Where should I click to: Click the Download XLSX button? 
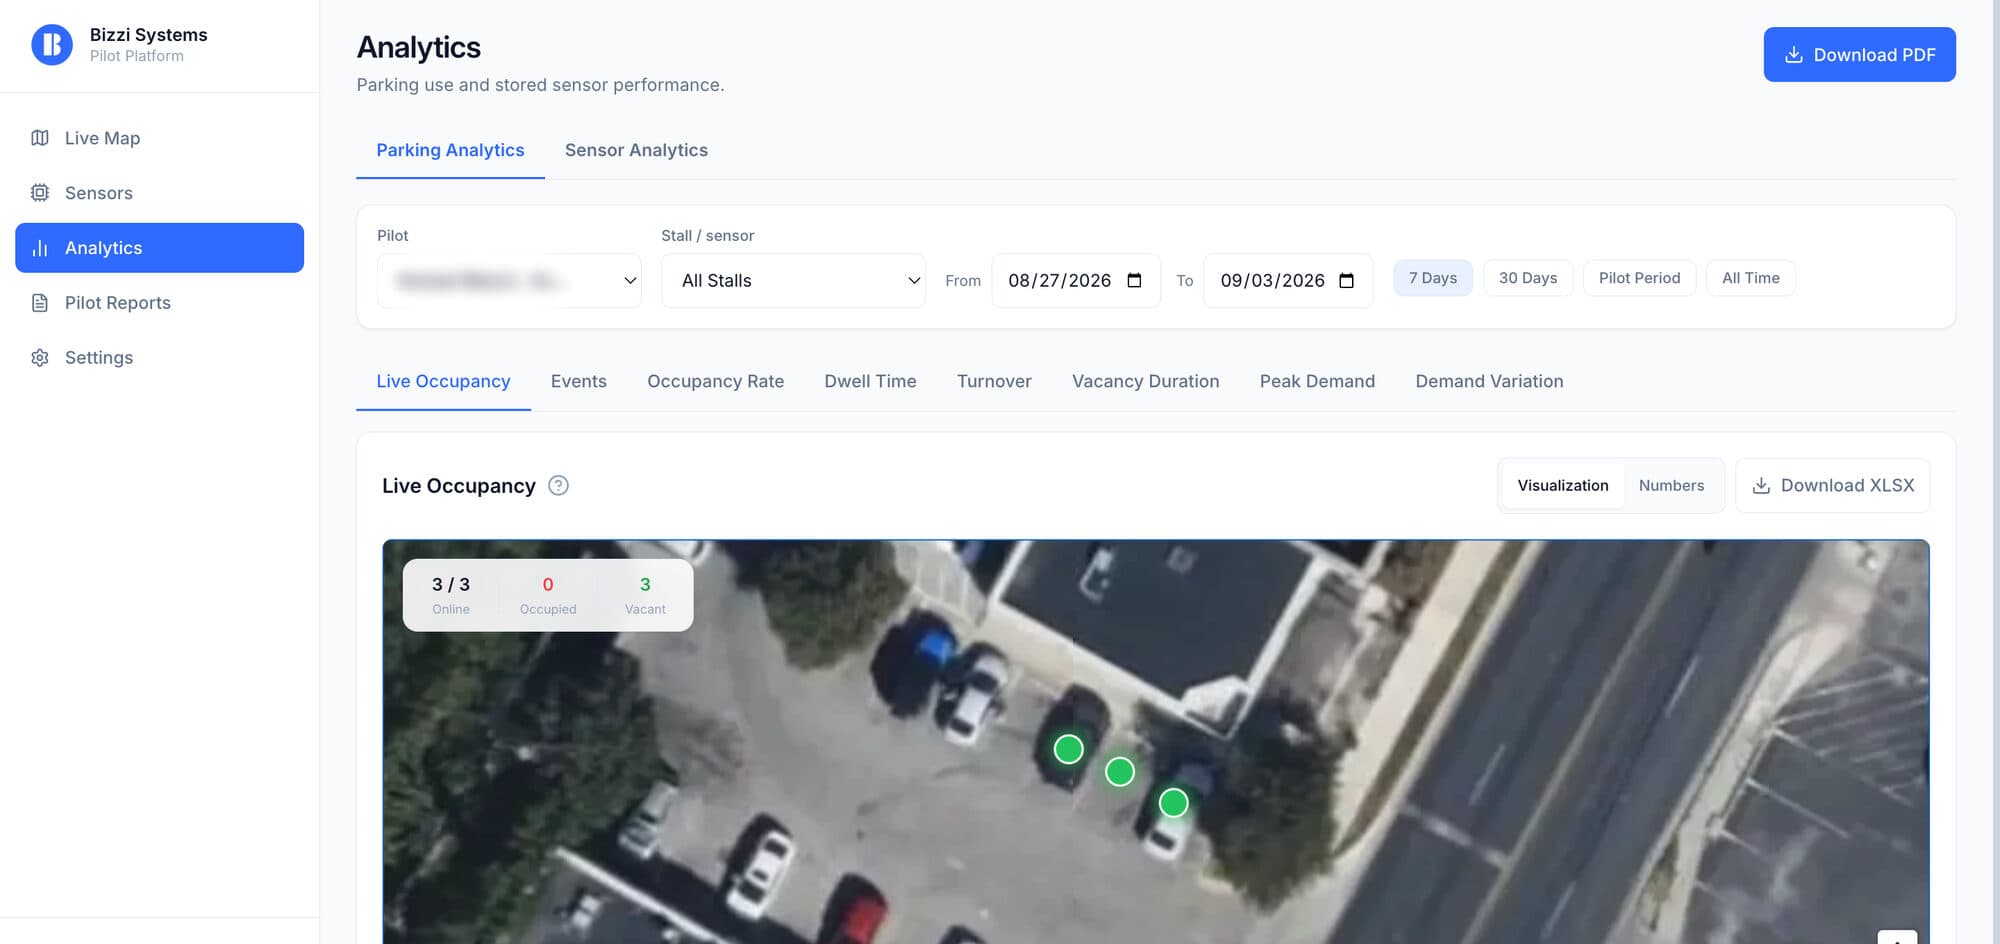(1832, 486)
